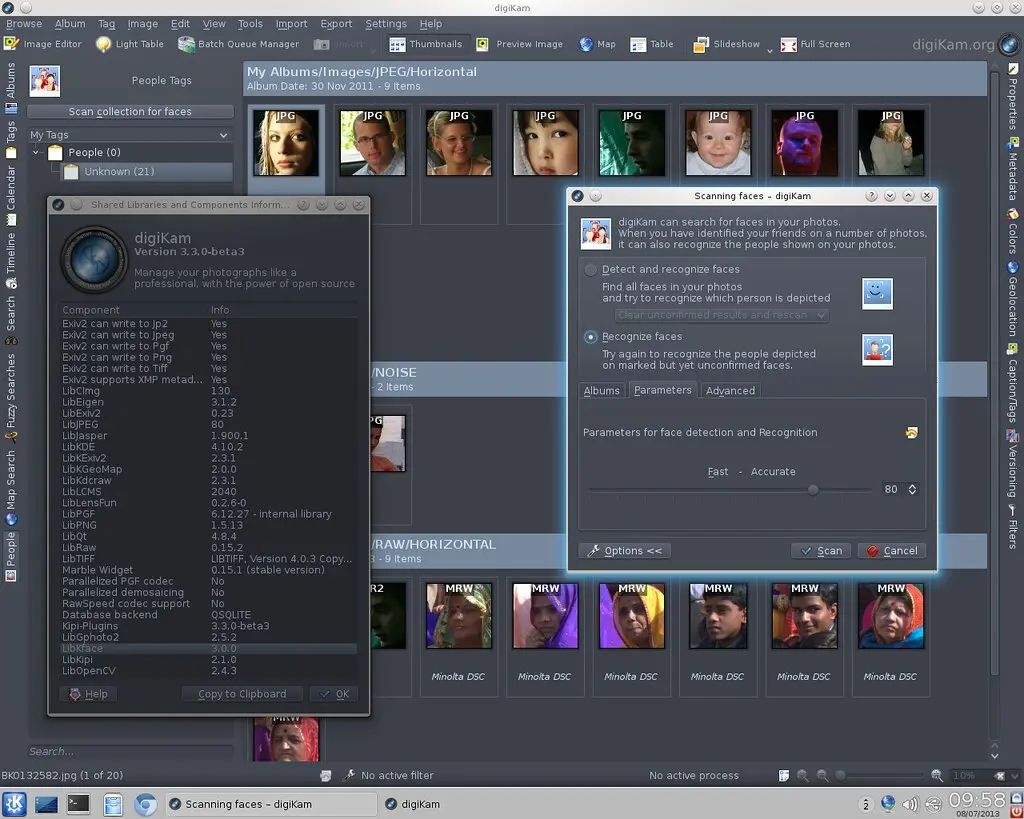1024x819 pixels.
Task: Enter Full Screen mode
Action: (x=816, y=44)
